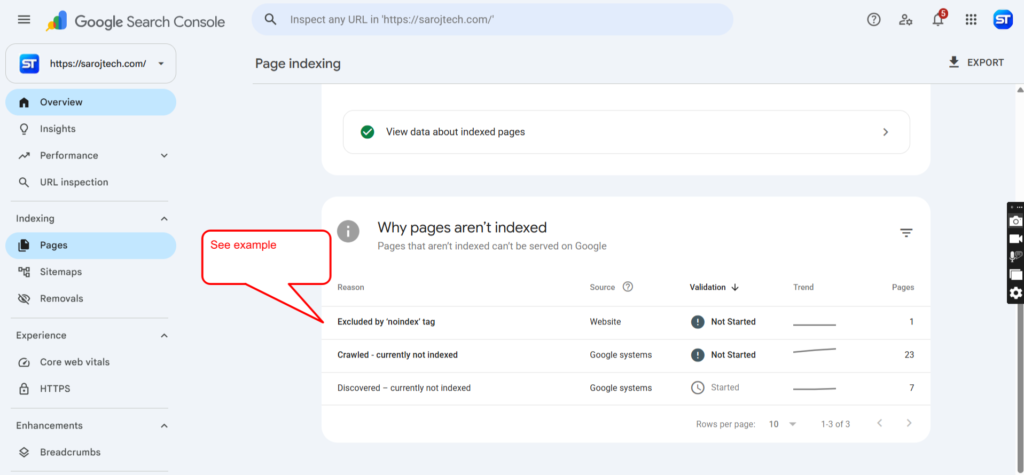Click the search magnifier icon
This screenshot has width=1024, height=475.
(x=270, y=20)
